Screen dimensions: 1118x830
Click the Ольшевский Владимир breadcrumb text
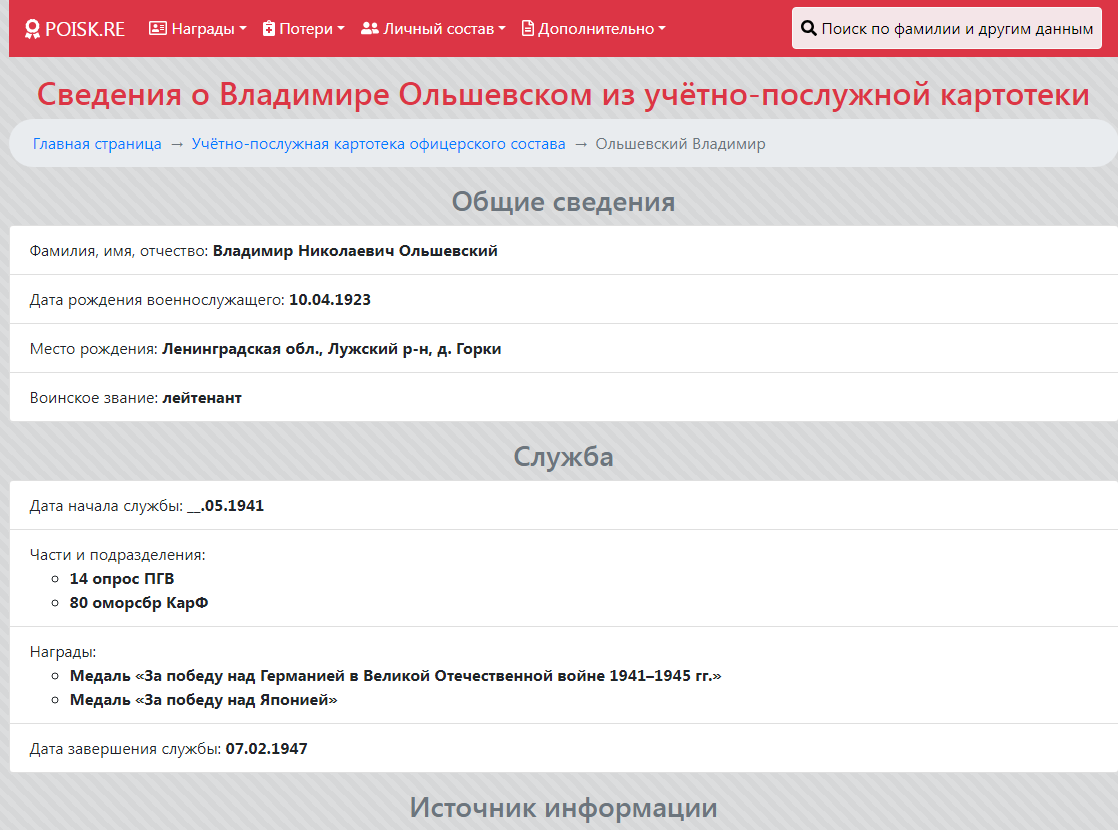coord(680,144)
